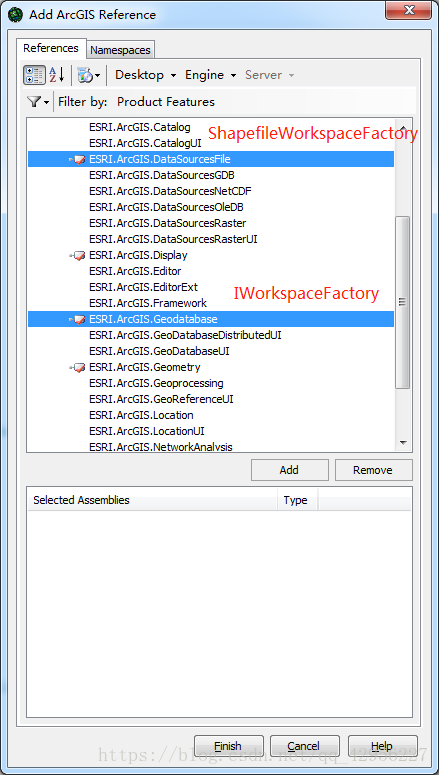
Task: Select the References tab
Action: pos(51,48)
